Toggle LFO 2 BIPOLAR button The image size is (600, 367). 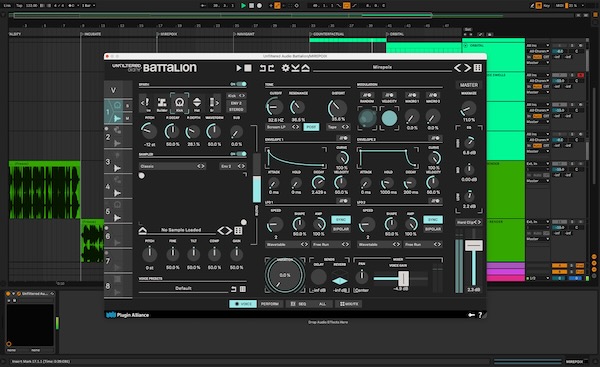(433, 229)
